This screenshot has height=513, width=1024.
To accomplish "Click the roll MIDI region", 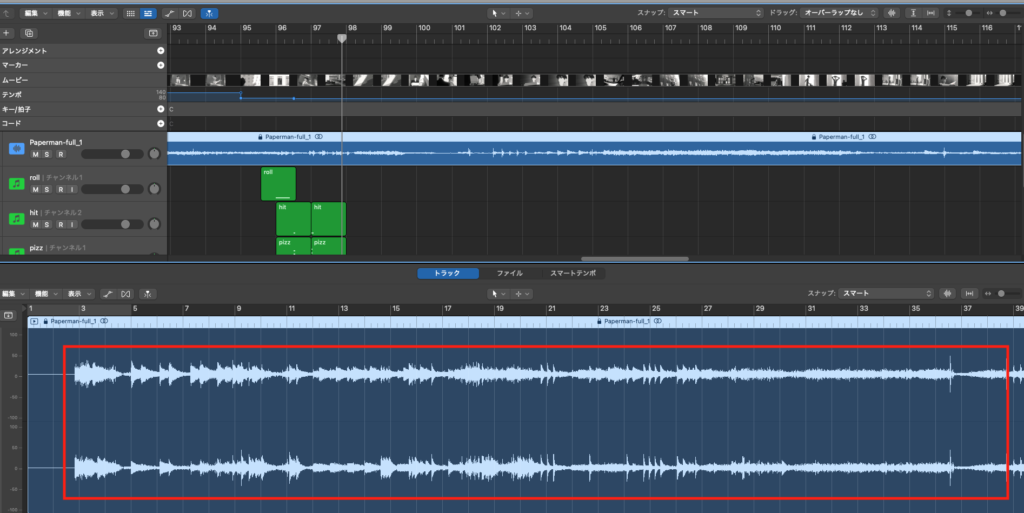I will point(278,184).
